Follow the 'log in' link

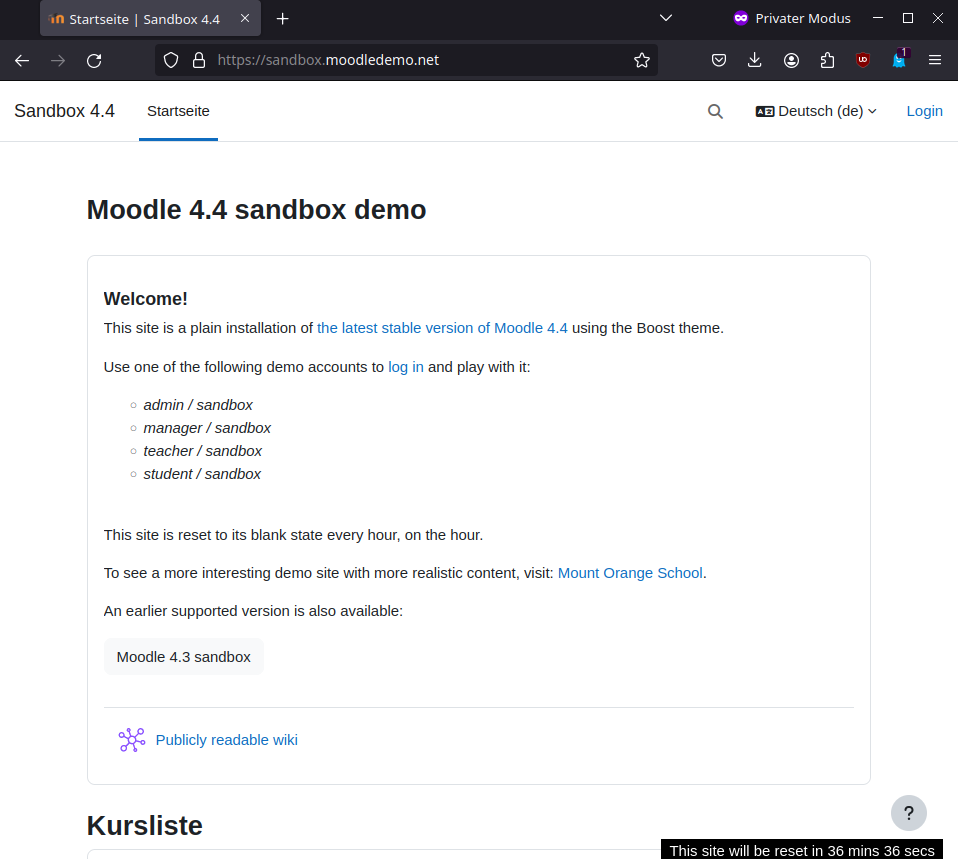coord(406,367)
